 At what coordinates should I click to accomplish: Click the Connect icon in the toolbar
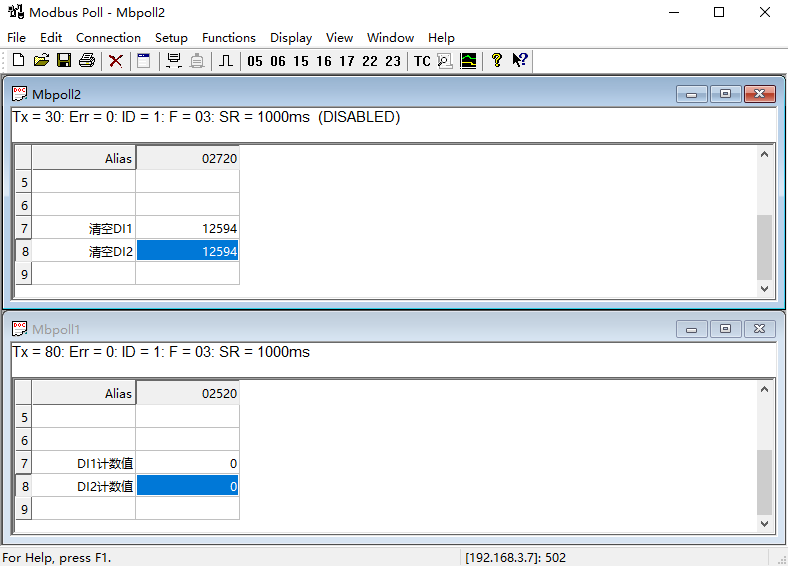tap(174, 61)
